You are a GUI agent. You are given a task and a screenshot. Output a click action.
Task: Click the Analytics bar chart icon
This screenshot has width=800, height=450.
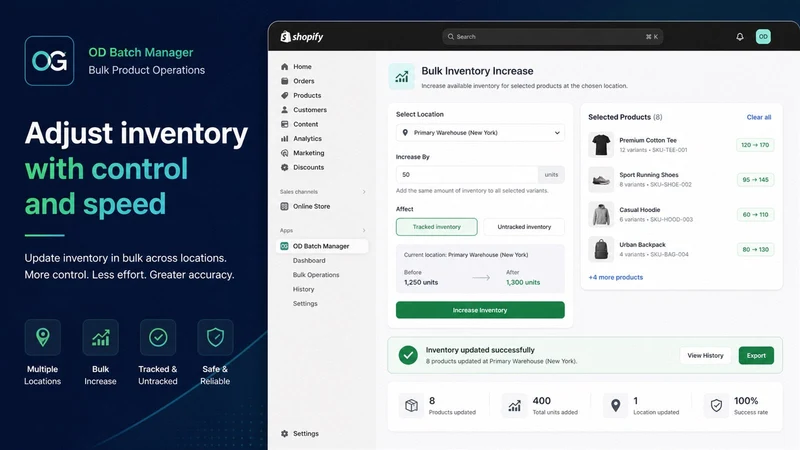click(x=285, y=138)
